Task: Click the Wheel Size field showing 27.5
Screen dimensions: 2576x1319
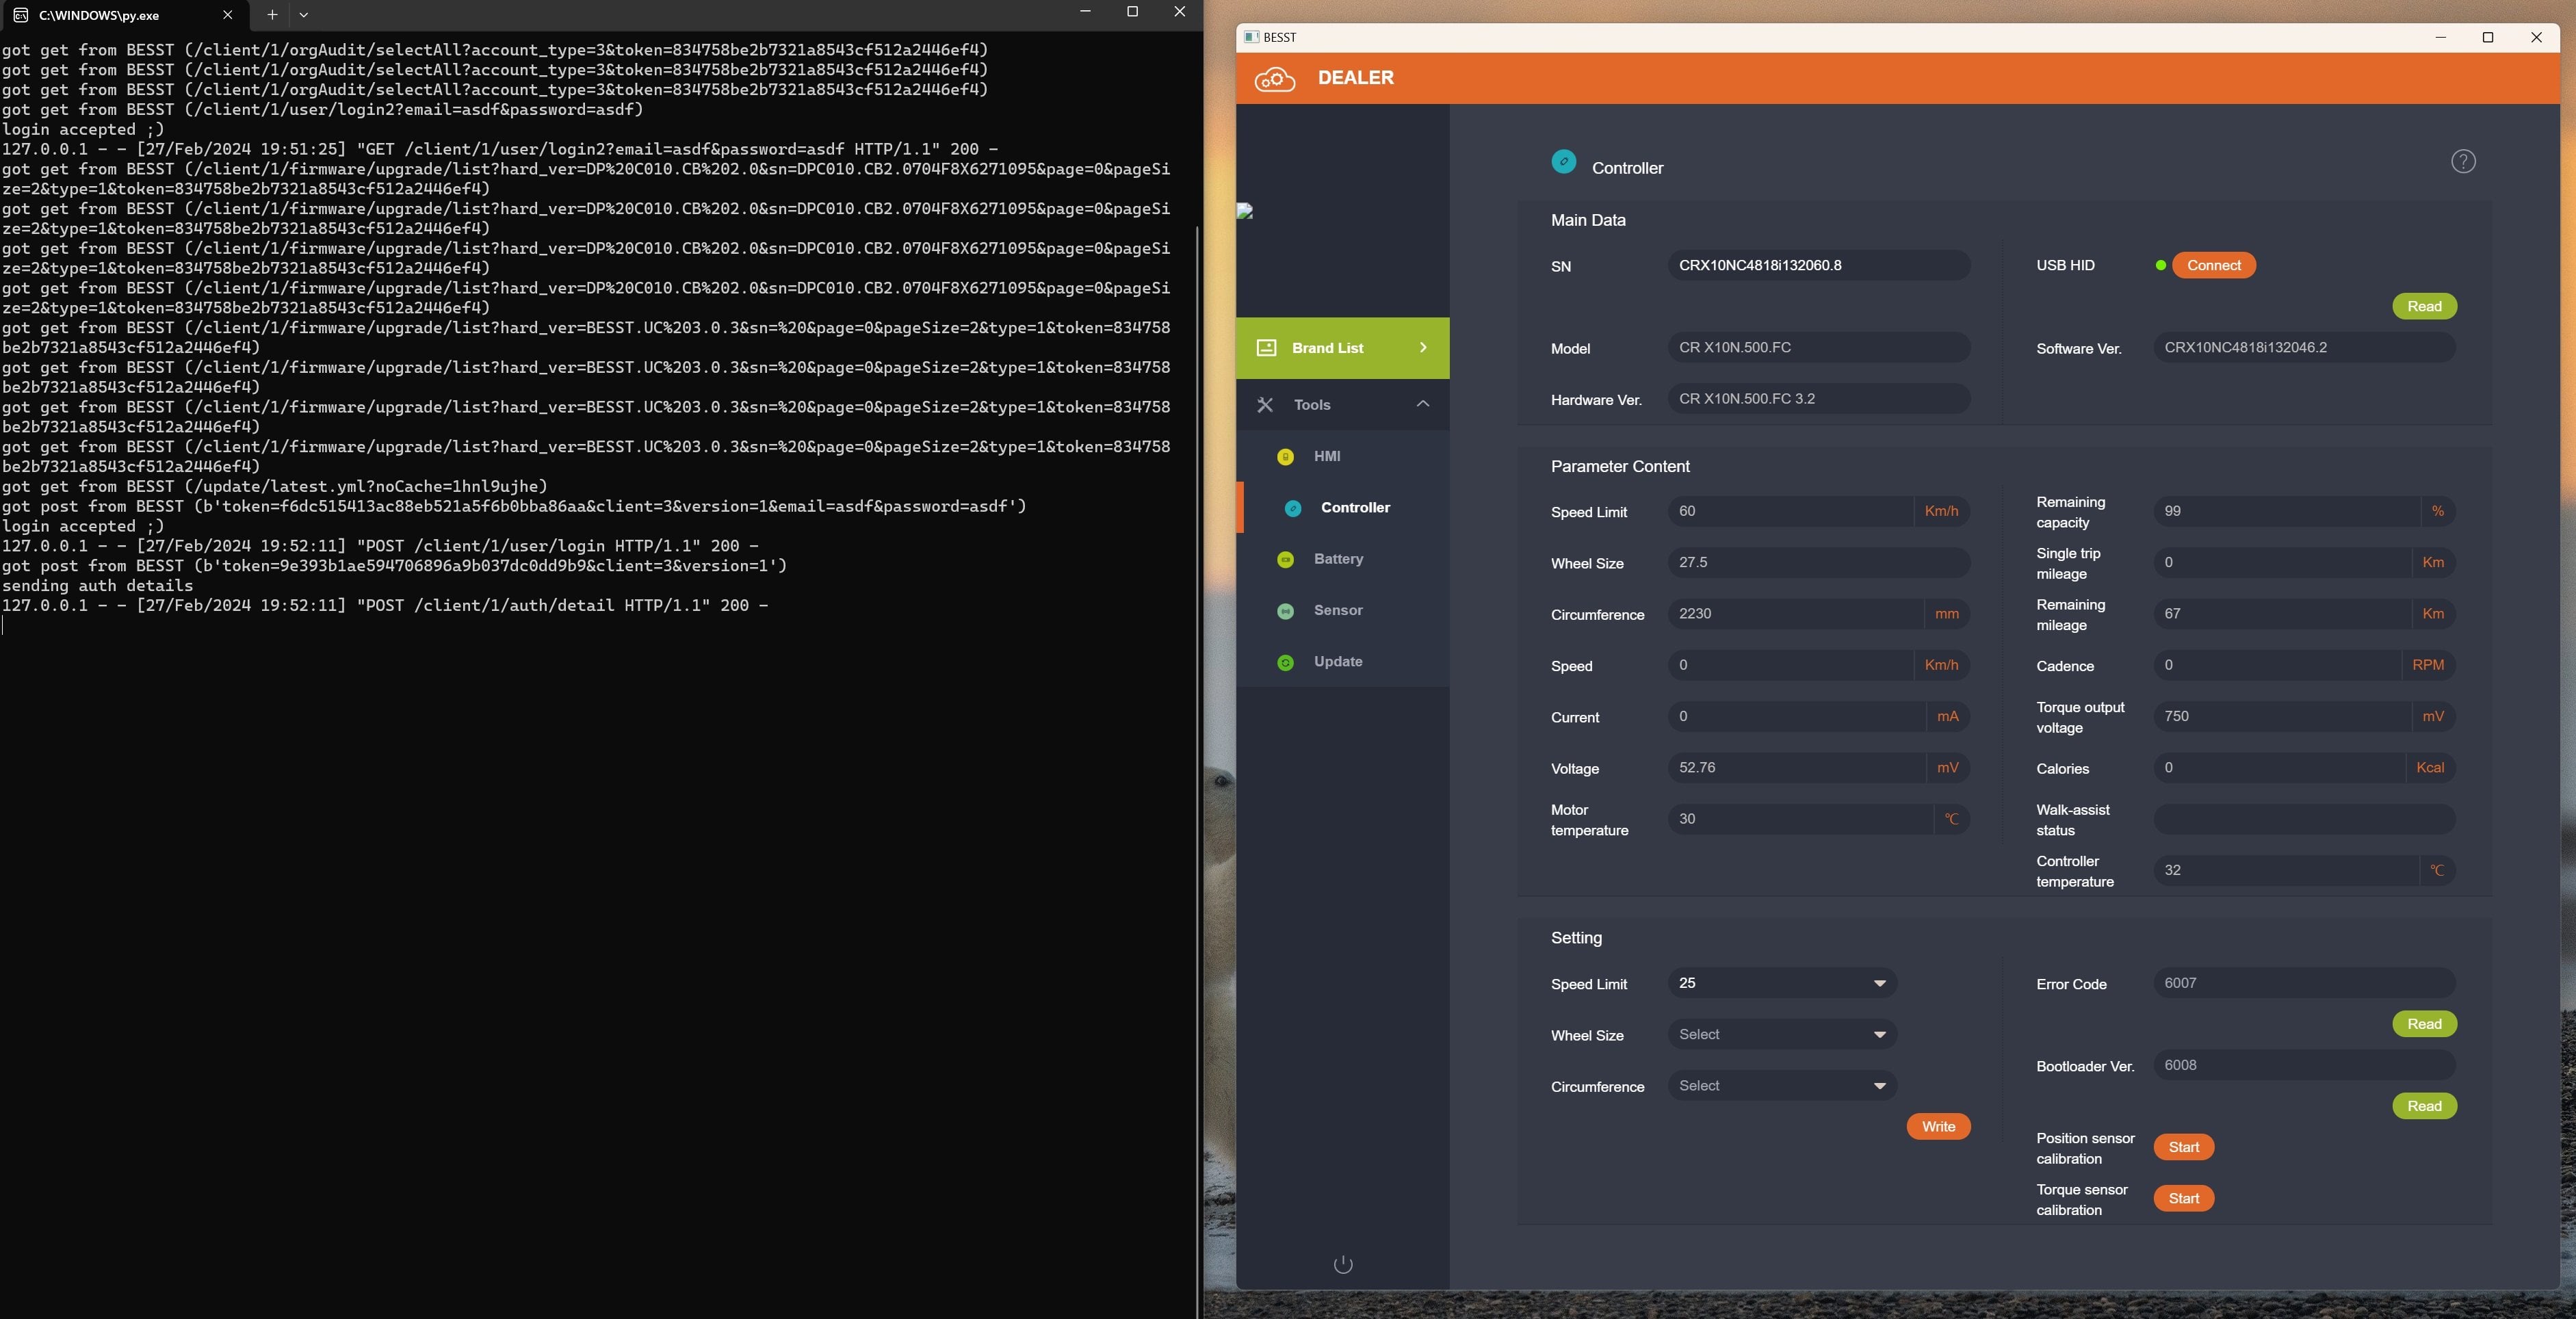Action: [x=1819, y=562]
